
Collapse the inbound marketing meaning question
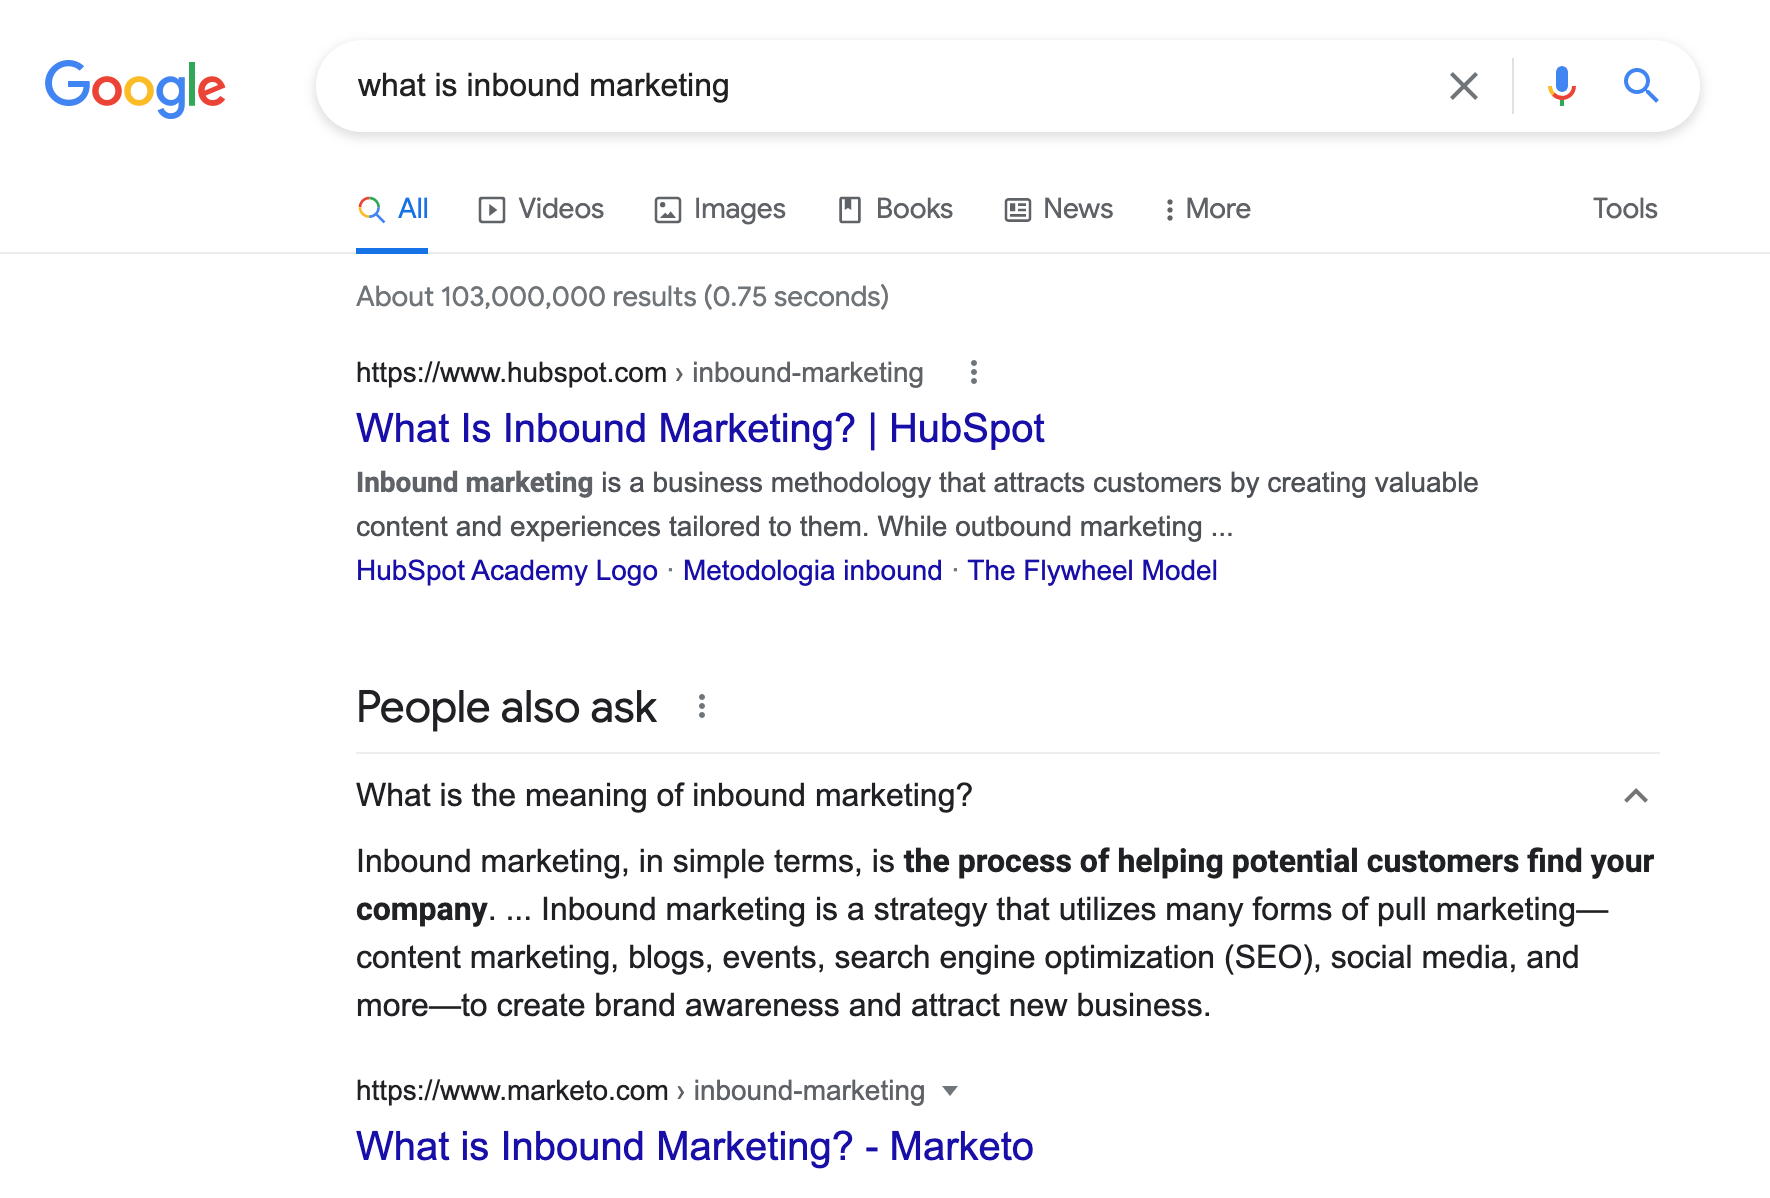1635,796
